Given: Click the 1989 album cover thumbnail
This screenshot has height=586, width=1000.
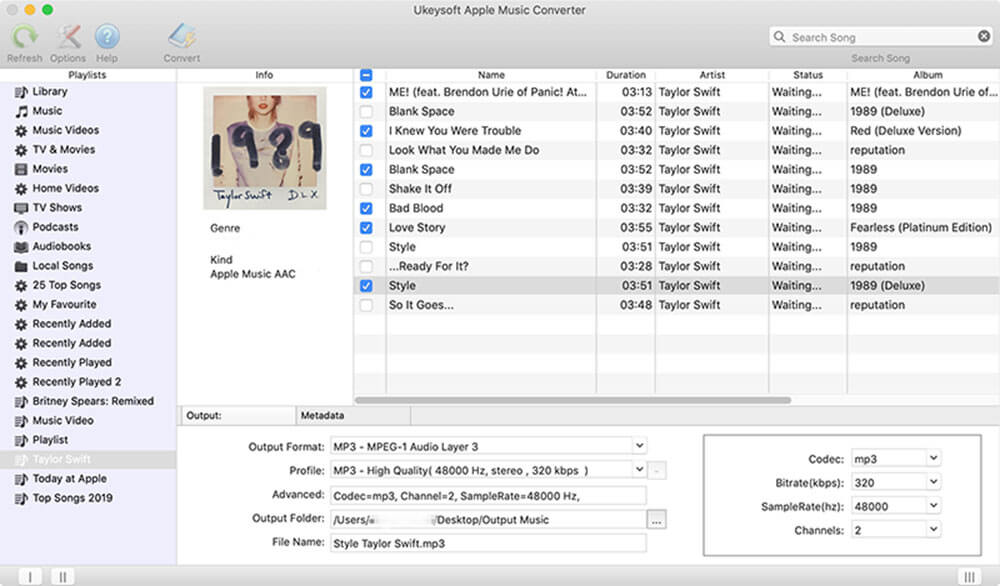Looking at the screenshot, I should 265,148.
